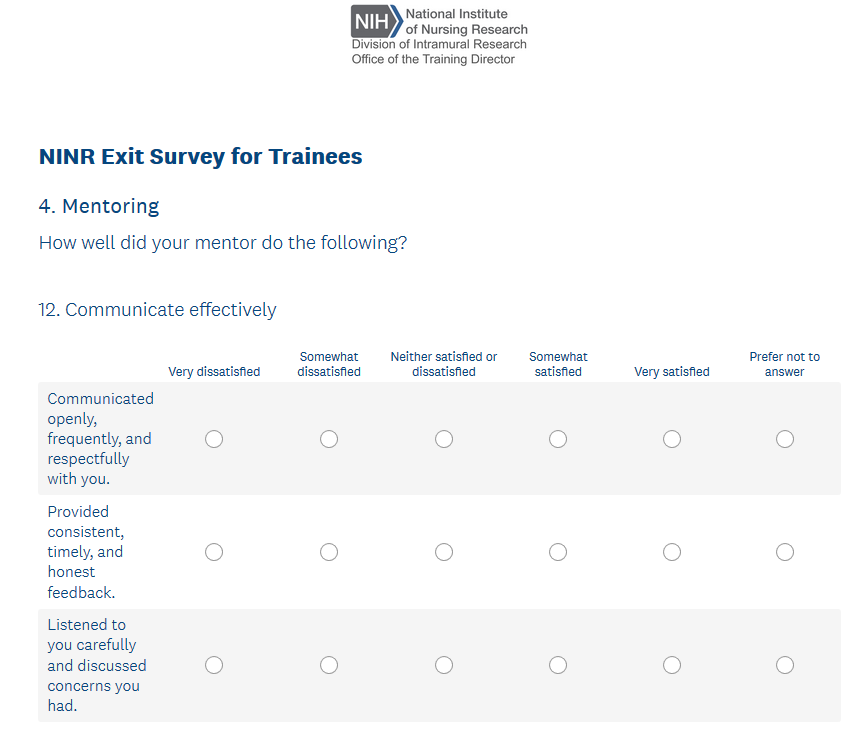Choose Prefer not to answer for listened row

[785, 665]
